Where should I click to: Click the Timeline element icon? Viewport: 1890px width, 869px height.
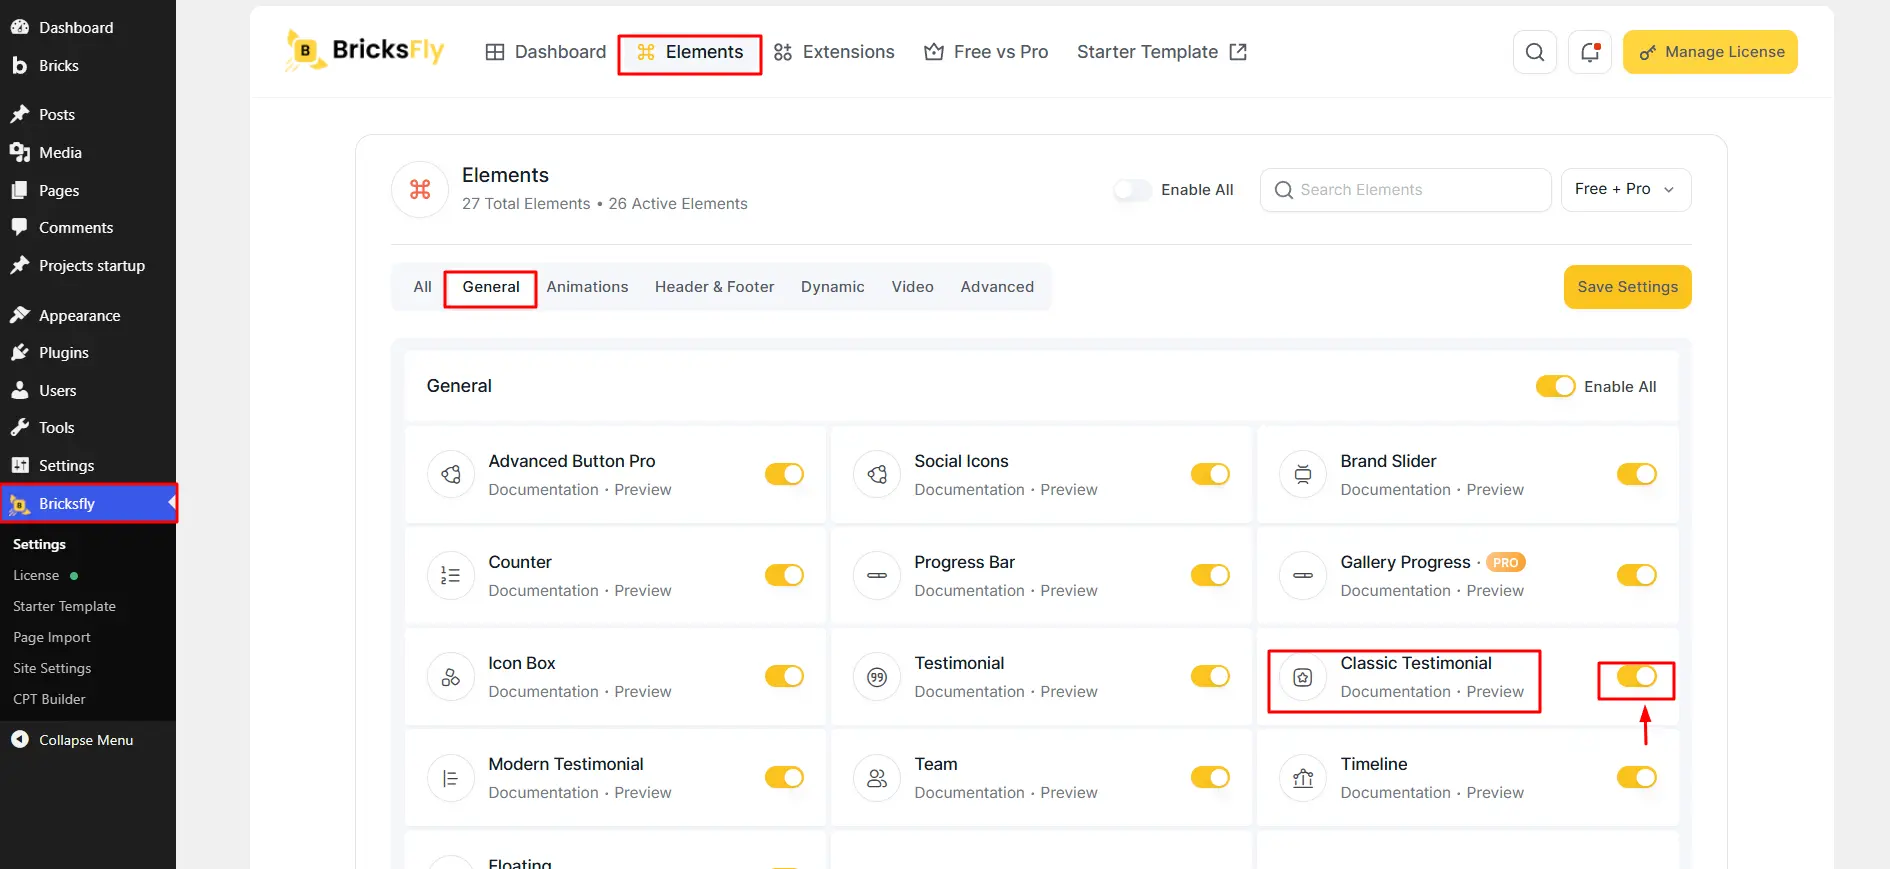1303,778
